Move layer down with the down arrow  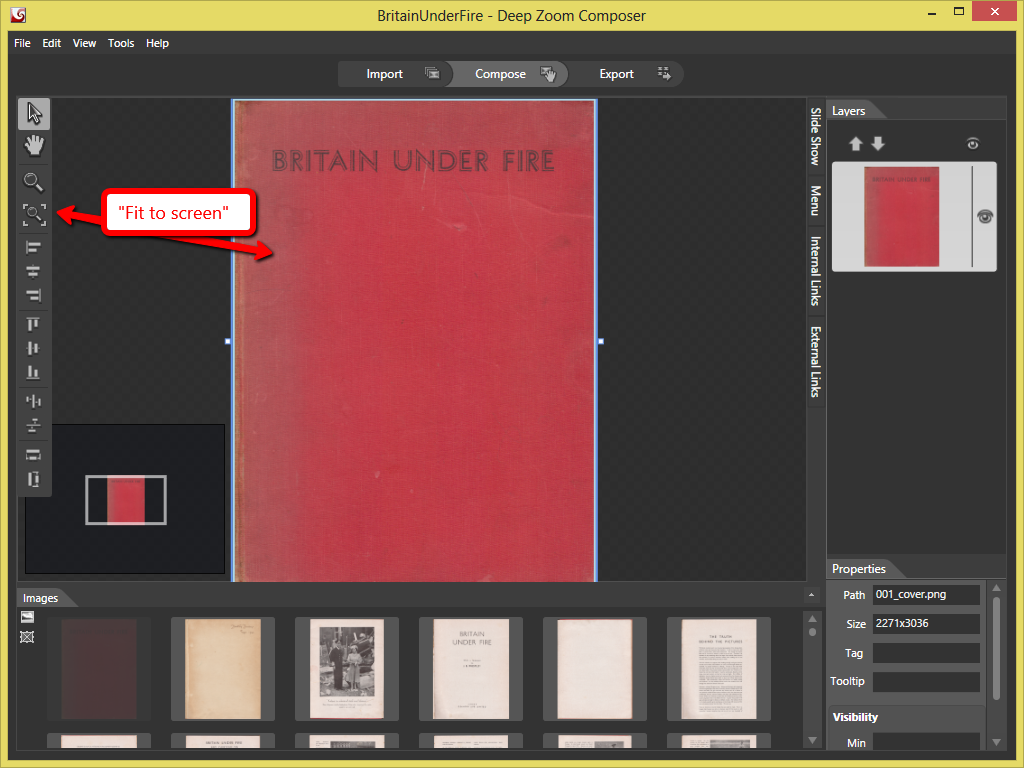pos(878,144)
